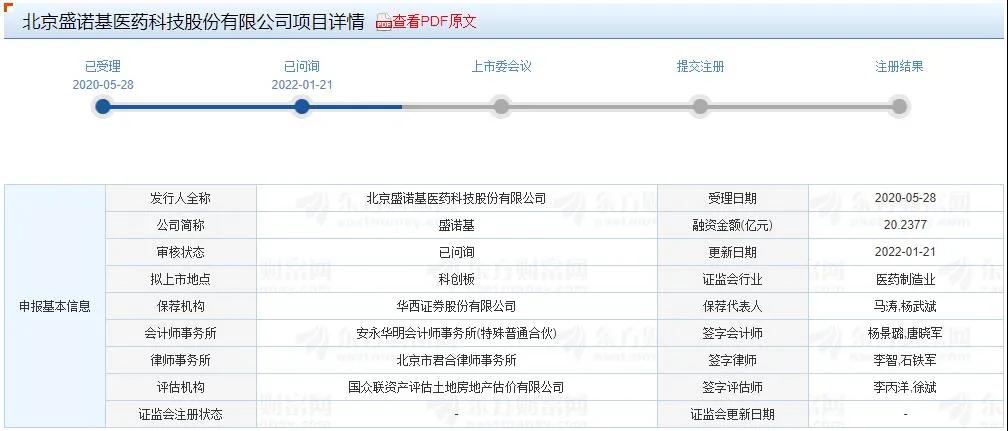
Task: Click the 保荐代表人 label cell
Action: tap(733, 306)
